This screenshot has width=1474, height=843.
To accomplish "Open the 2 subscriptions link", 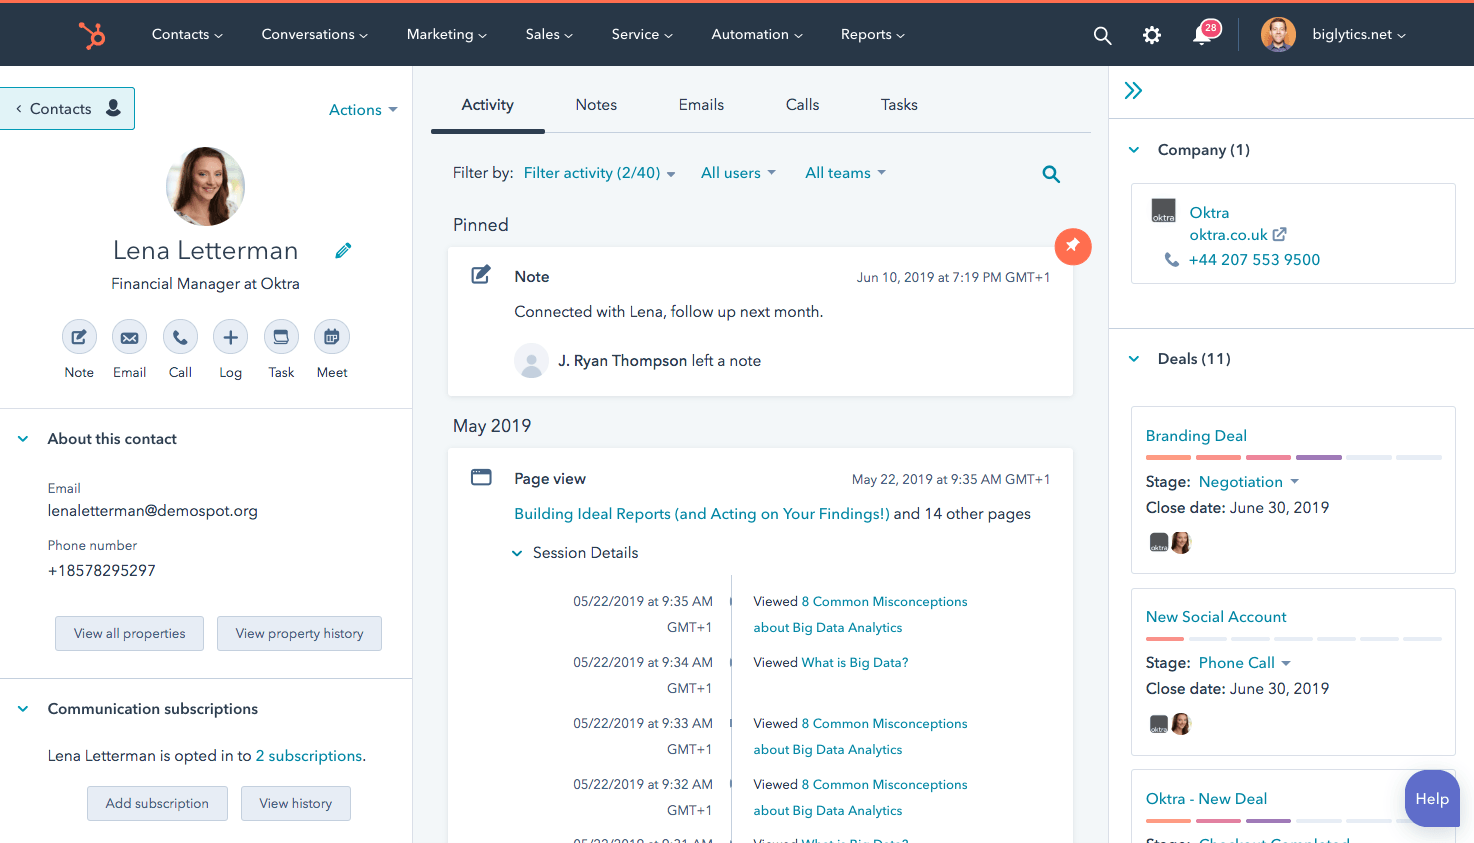I will [x=309, y=756].
